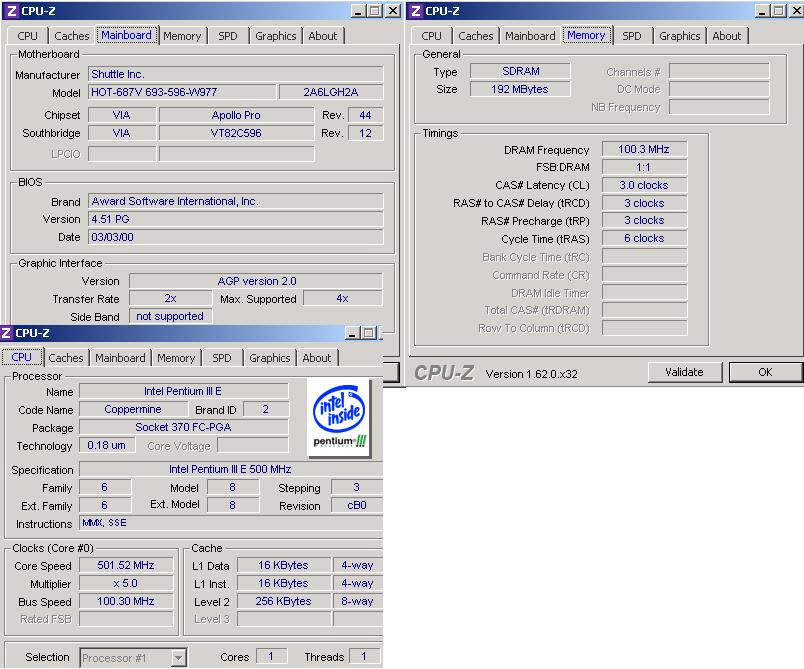Click the Cycle Time value 6 clocks

(644, 238)
